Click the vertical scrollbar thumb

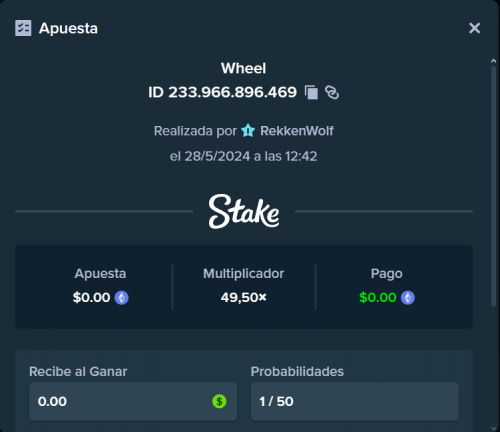pos(494,186)
